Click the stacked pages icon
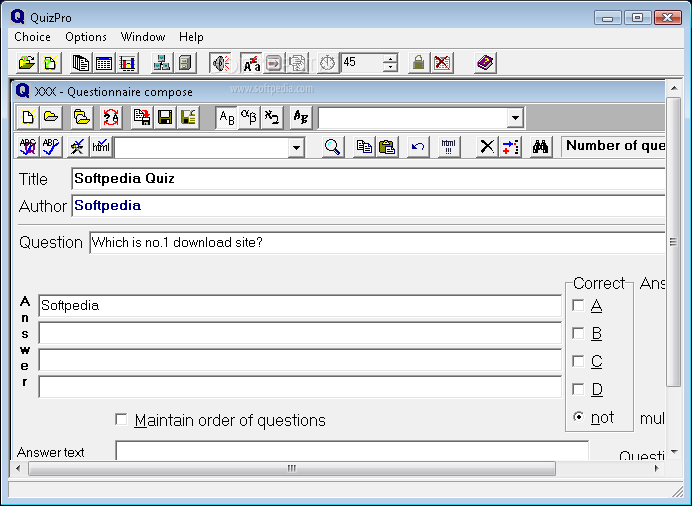 (x=81, y=63)
